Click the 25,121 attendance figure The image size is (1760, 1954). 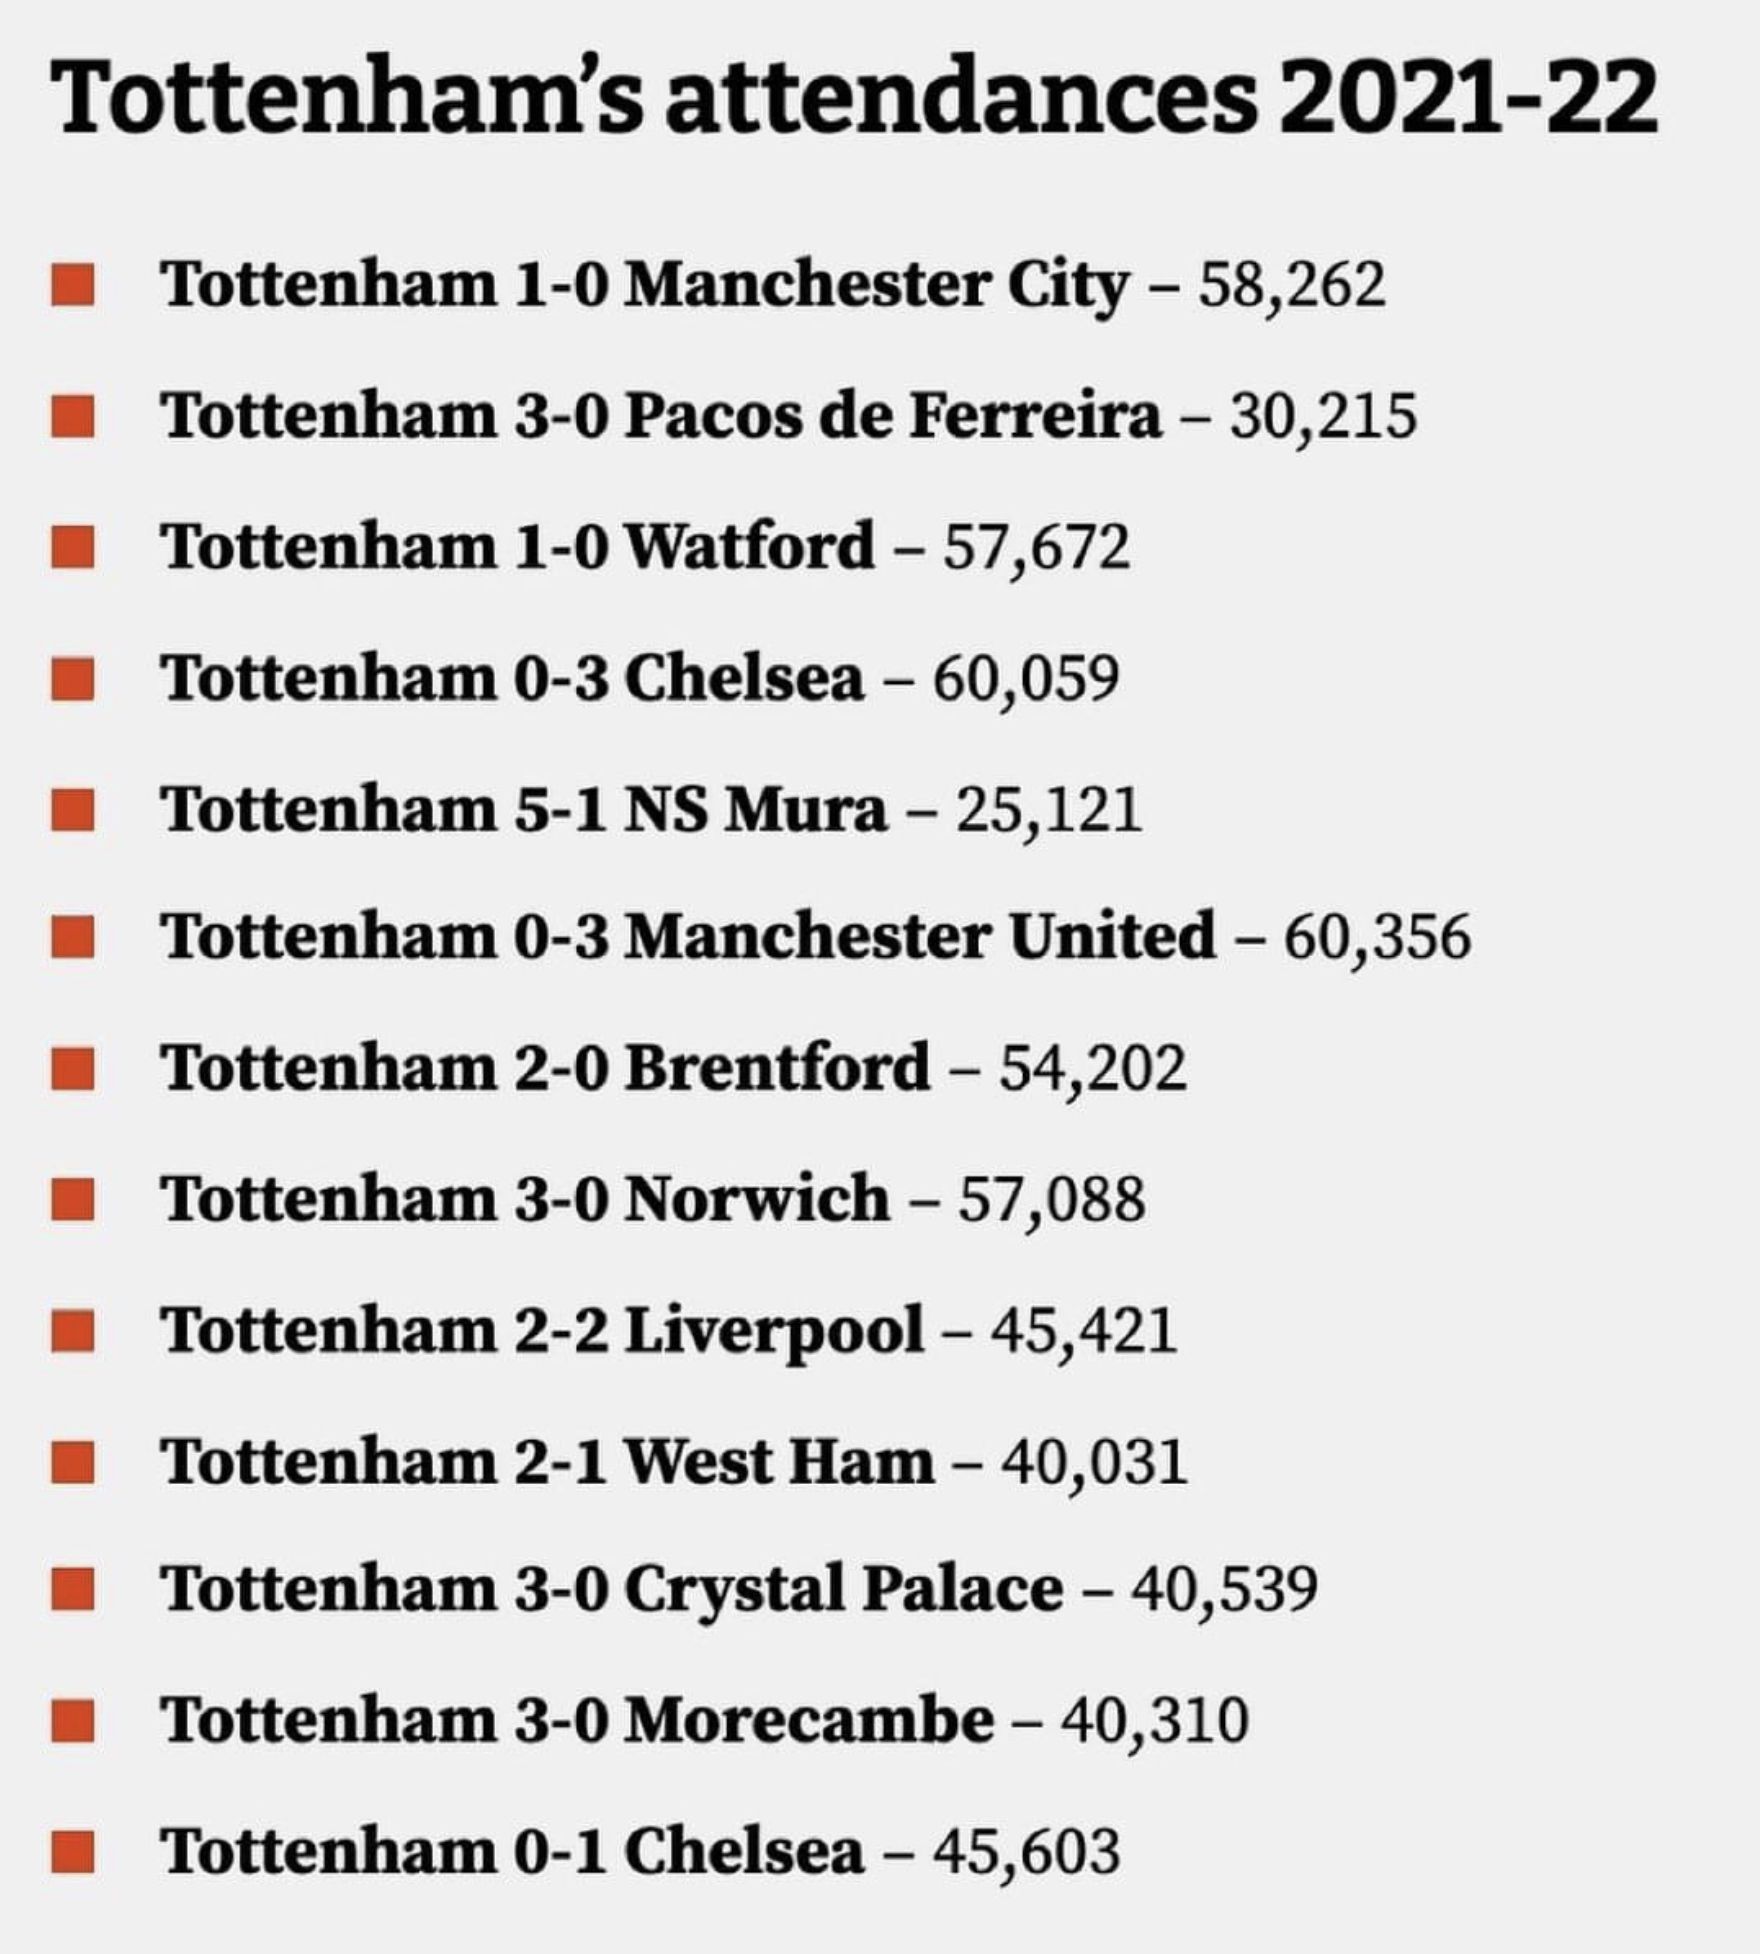[x=1049, y=809]
